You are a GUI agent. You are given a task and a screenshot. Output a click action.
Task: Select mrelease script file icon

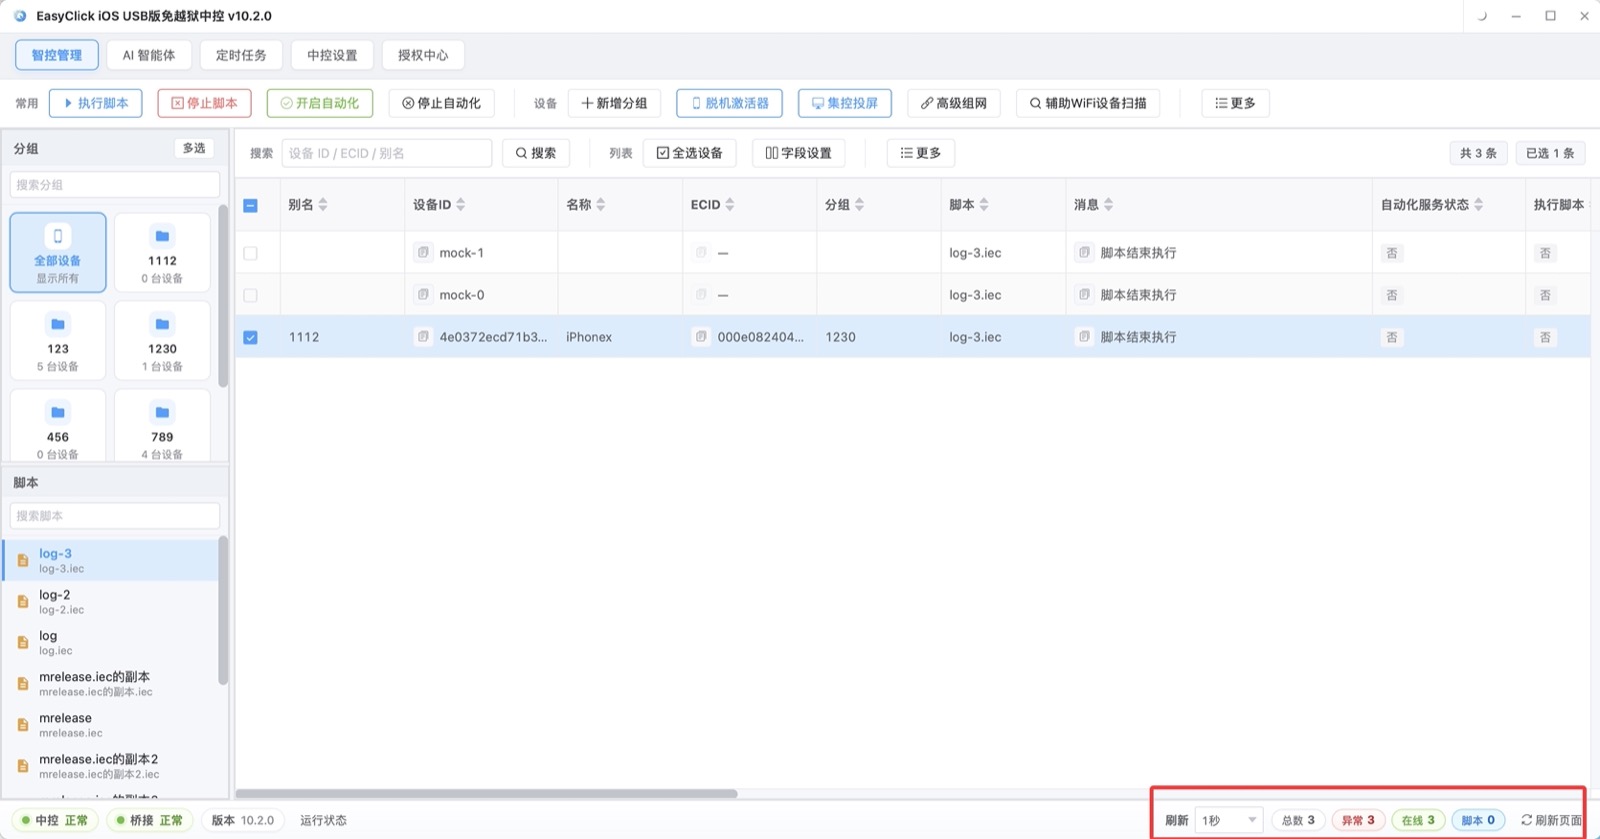point(22,725)
